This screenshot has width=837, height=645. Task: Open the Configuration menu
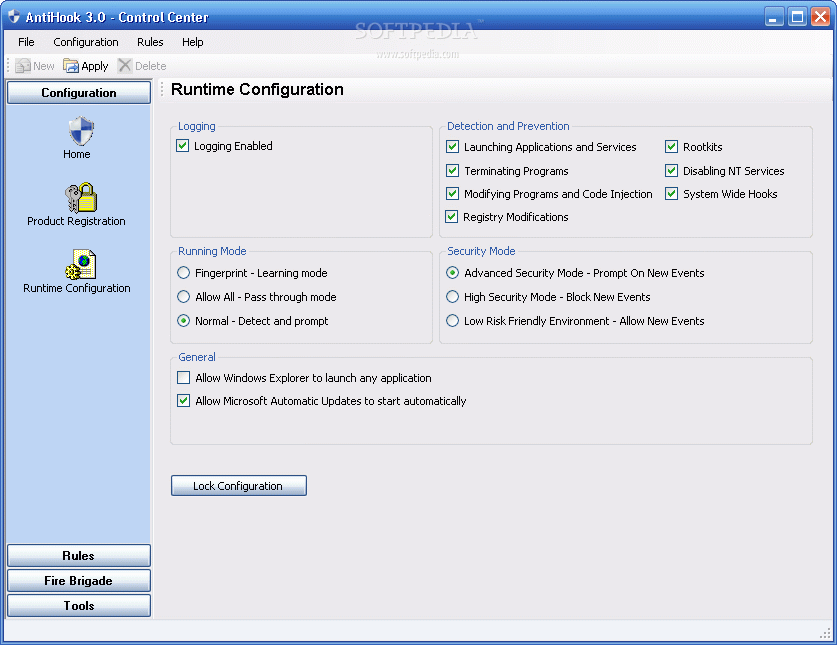(x=86, y=42)
